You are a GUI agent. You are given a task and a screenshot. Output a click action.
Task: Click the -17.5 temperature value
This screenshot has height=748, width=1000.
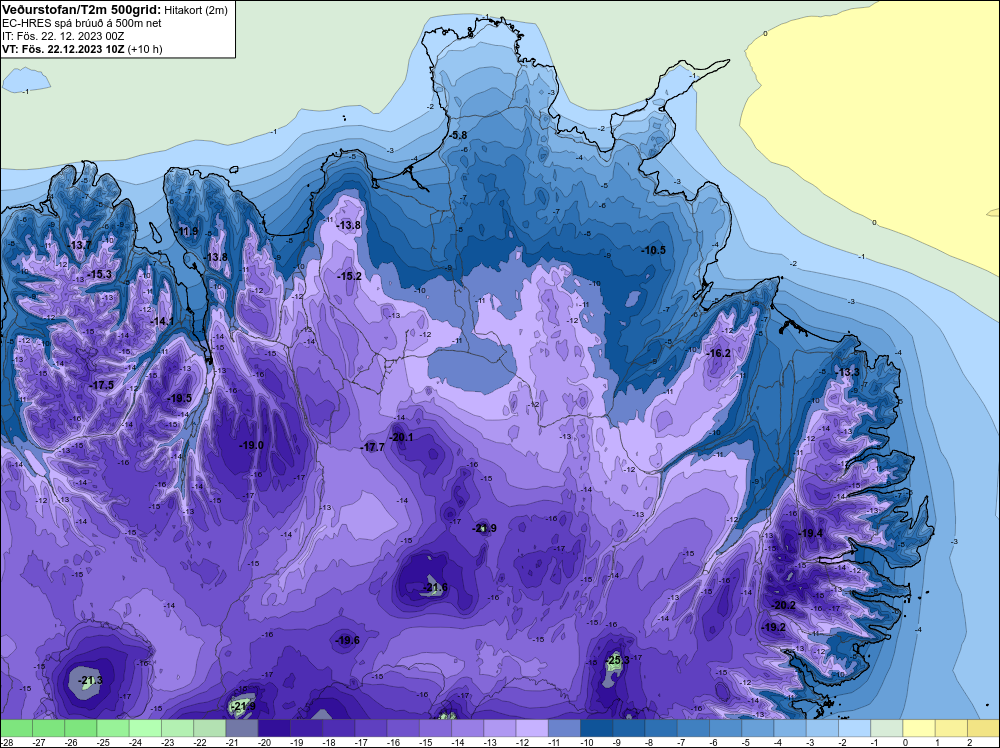pos(101,385)
